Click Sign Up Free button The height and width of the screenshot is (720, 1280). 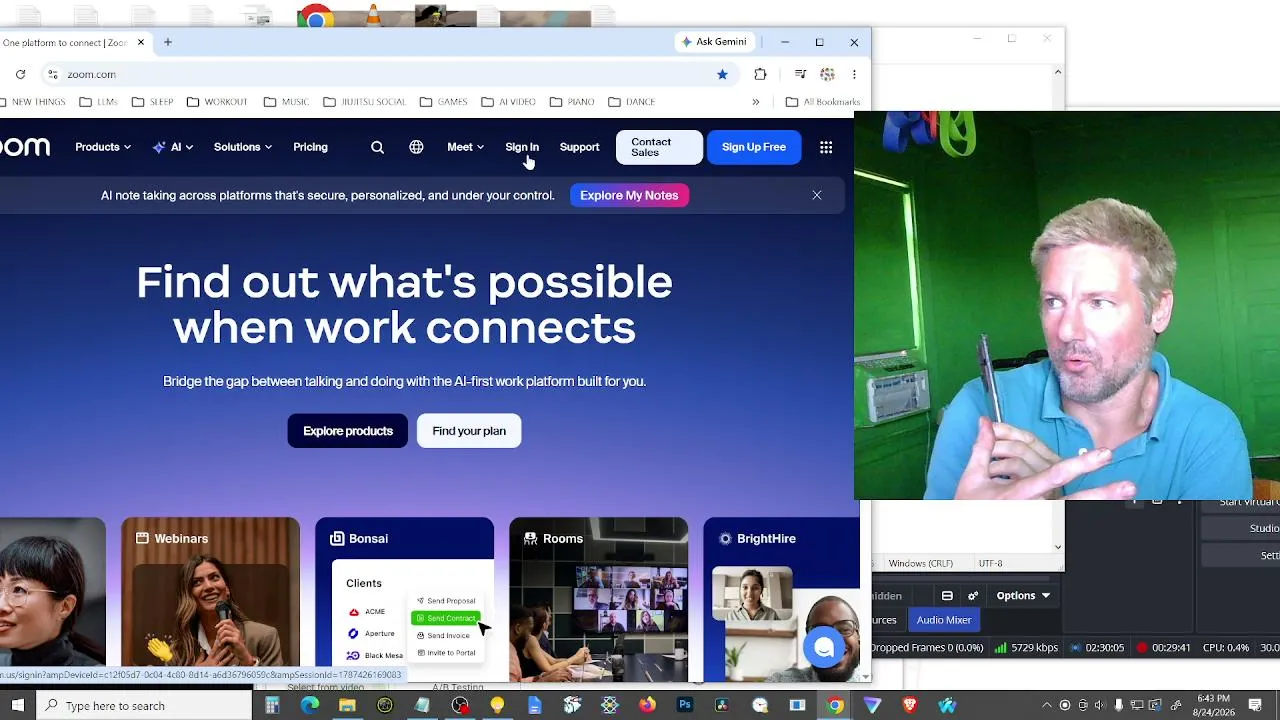pos(754,147)
